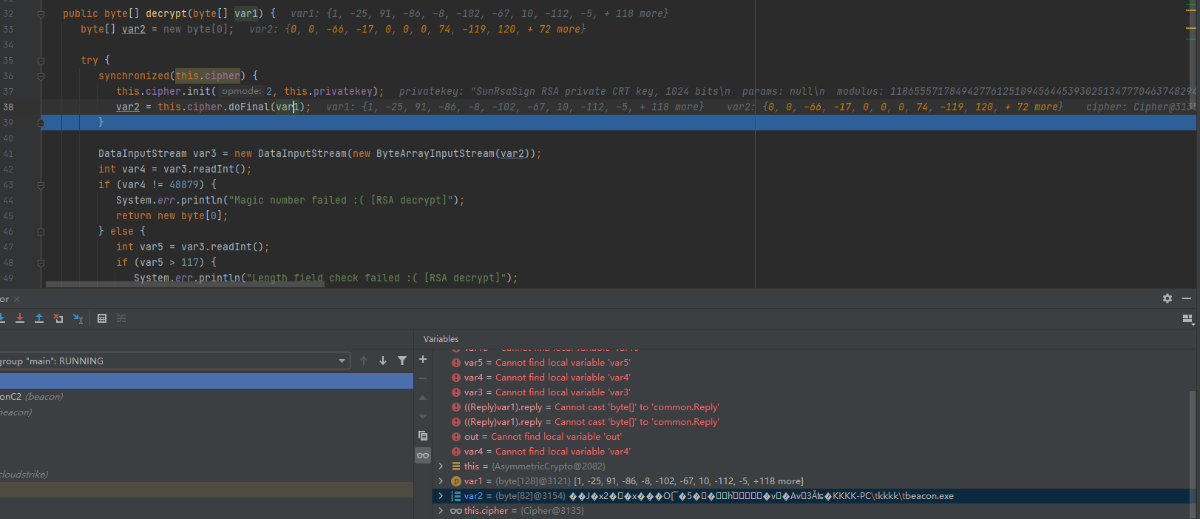The image size is (1200, 519).
Task: Click the Run to Cursor icon
Action: click(x=77, y=318)
